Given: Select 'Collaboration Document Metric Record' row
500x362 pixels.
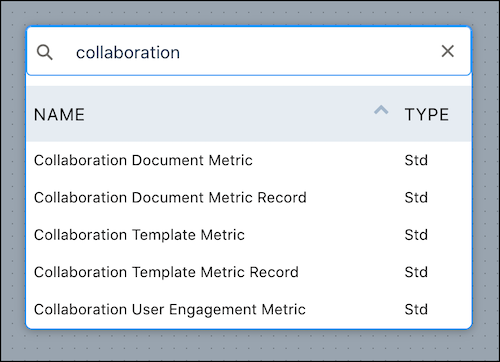Looking at the screenshot, I should [249, 198].
